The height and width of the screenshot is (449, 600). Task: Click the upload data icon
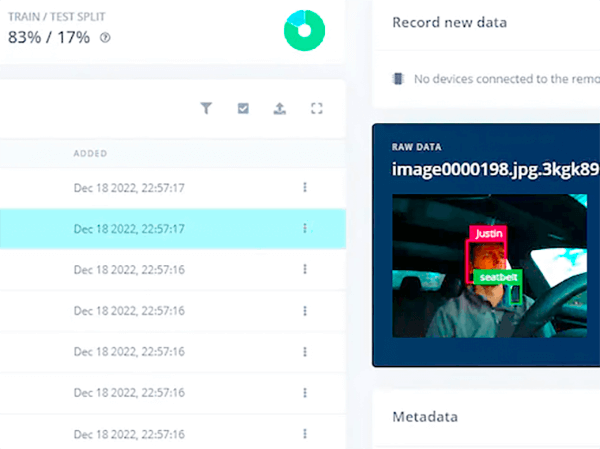point(280,109)
